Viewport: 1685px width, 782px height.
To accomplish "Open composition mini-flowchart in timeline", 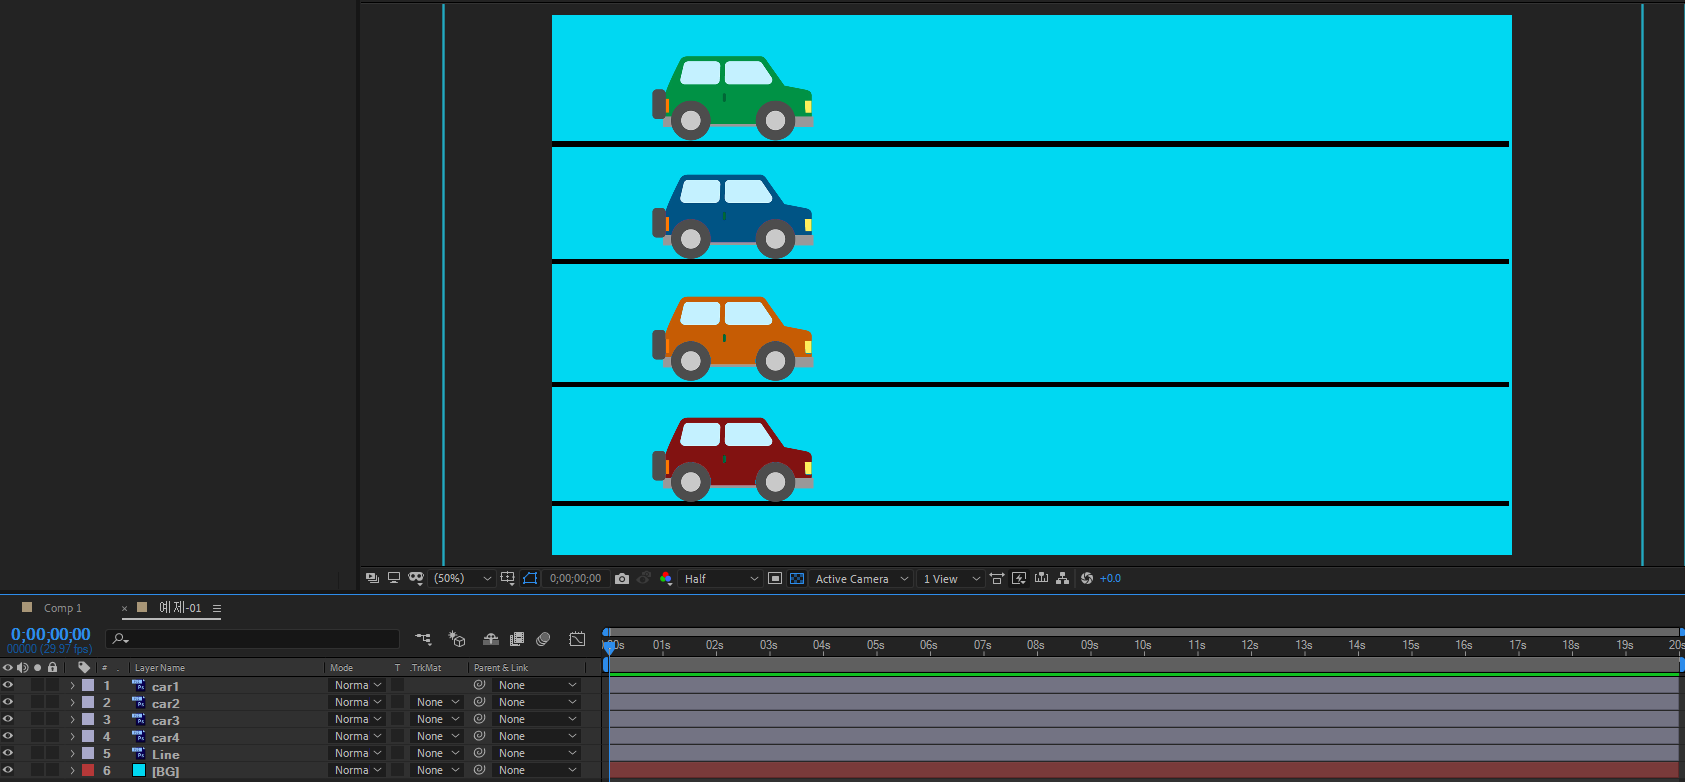I will (423, 638).
